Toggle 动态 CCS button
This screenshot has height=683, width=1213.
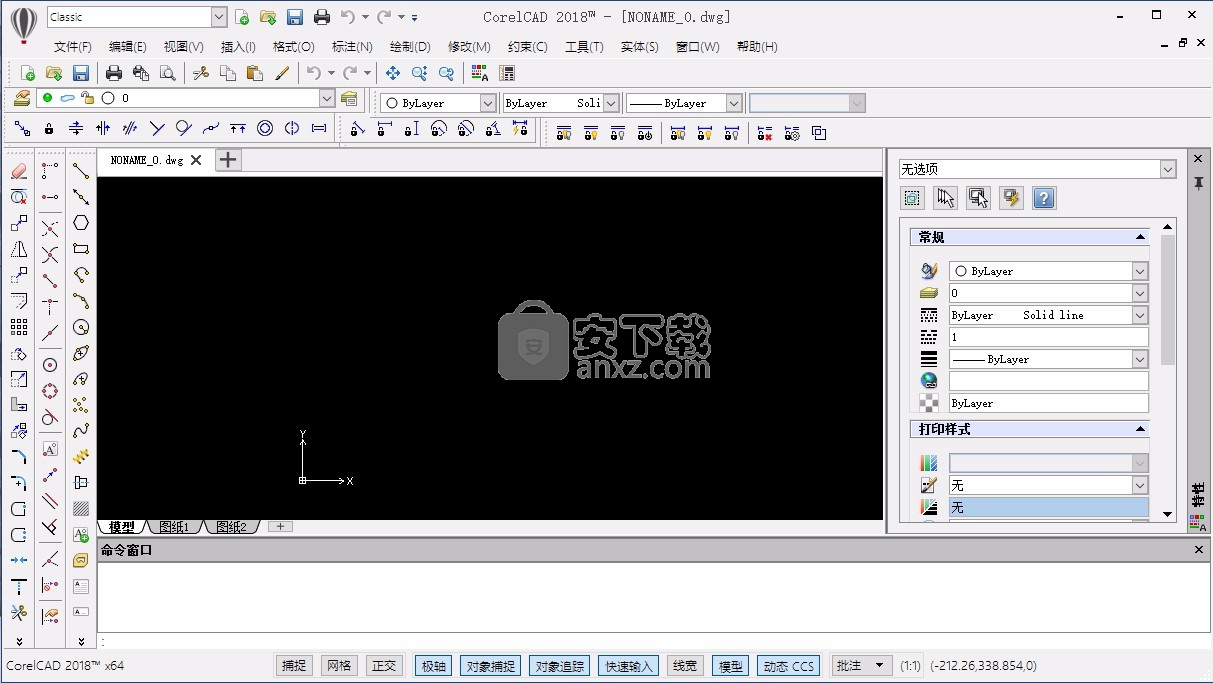[789, 666]
